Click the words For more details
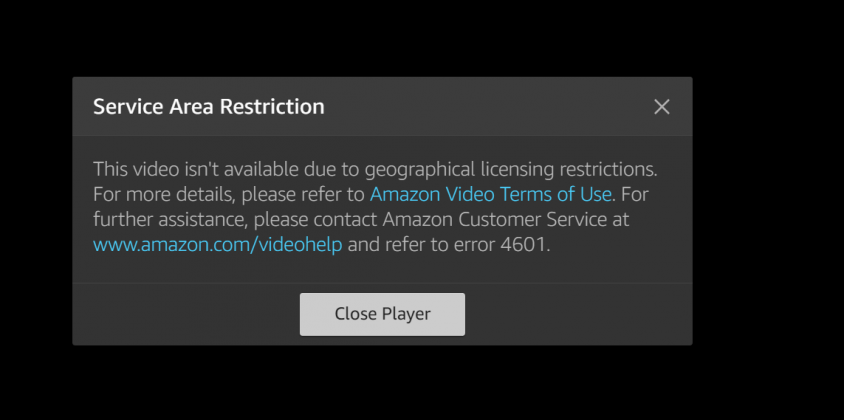 (164, 194)
